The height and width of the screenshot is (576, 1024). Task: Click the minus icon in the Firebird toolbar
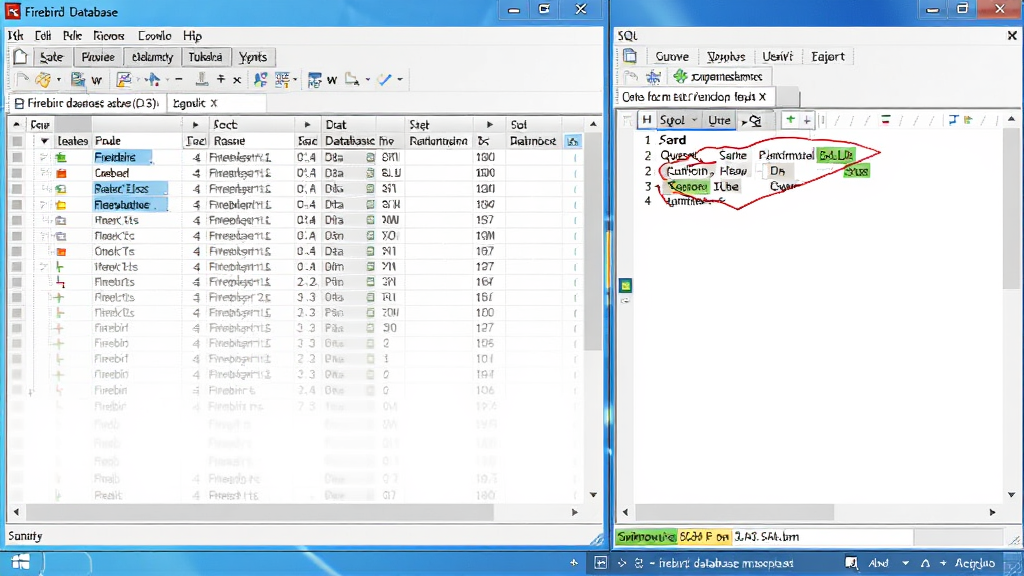[x=179, y=80]
